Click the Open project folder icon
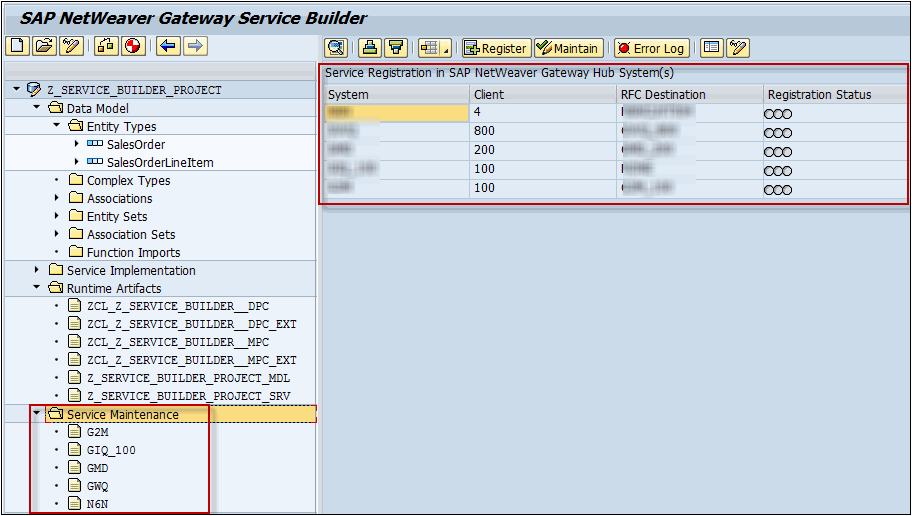The width and height of the screenshot is (912, 516). pos(43,46)
